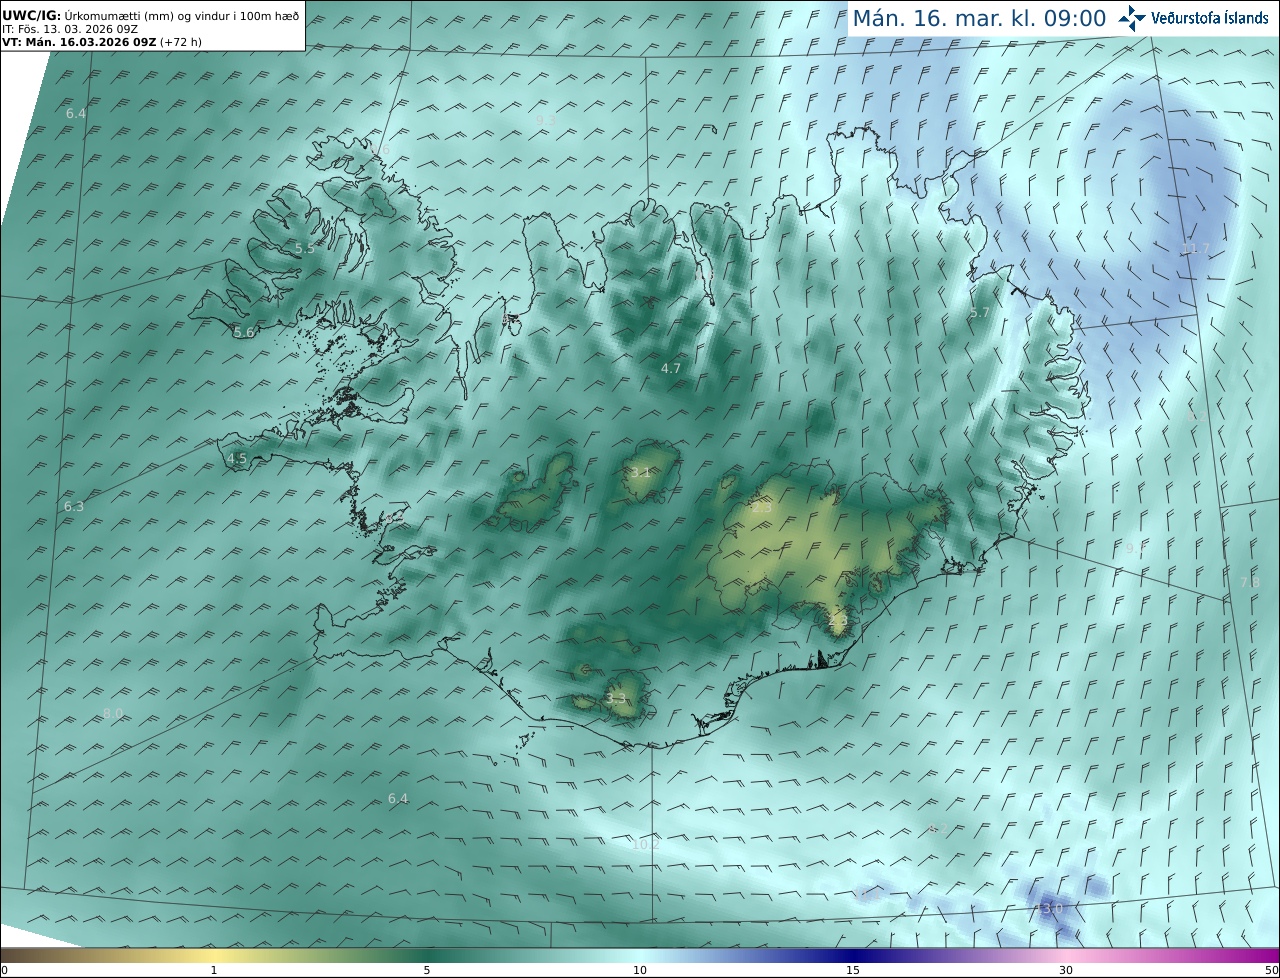
Task: Click the 3.3 value label on the map
Action: pyautogui.click(x=616, y=698)
